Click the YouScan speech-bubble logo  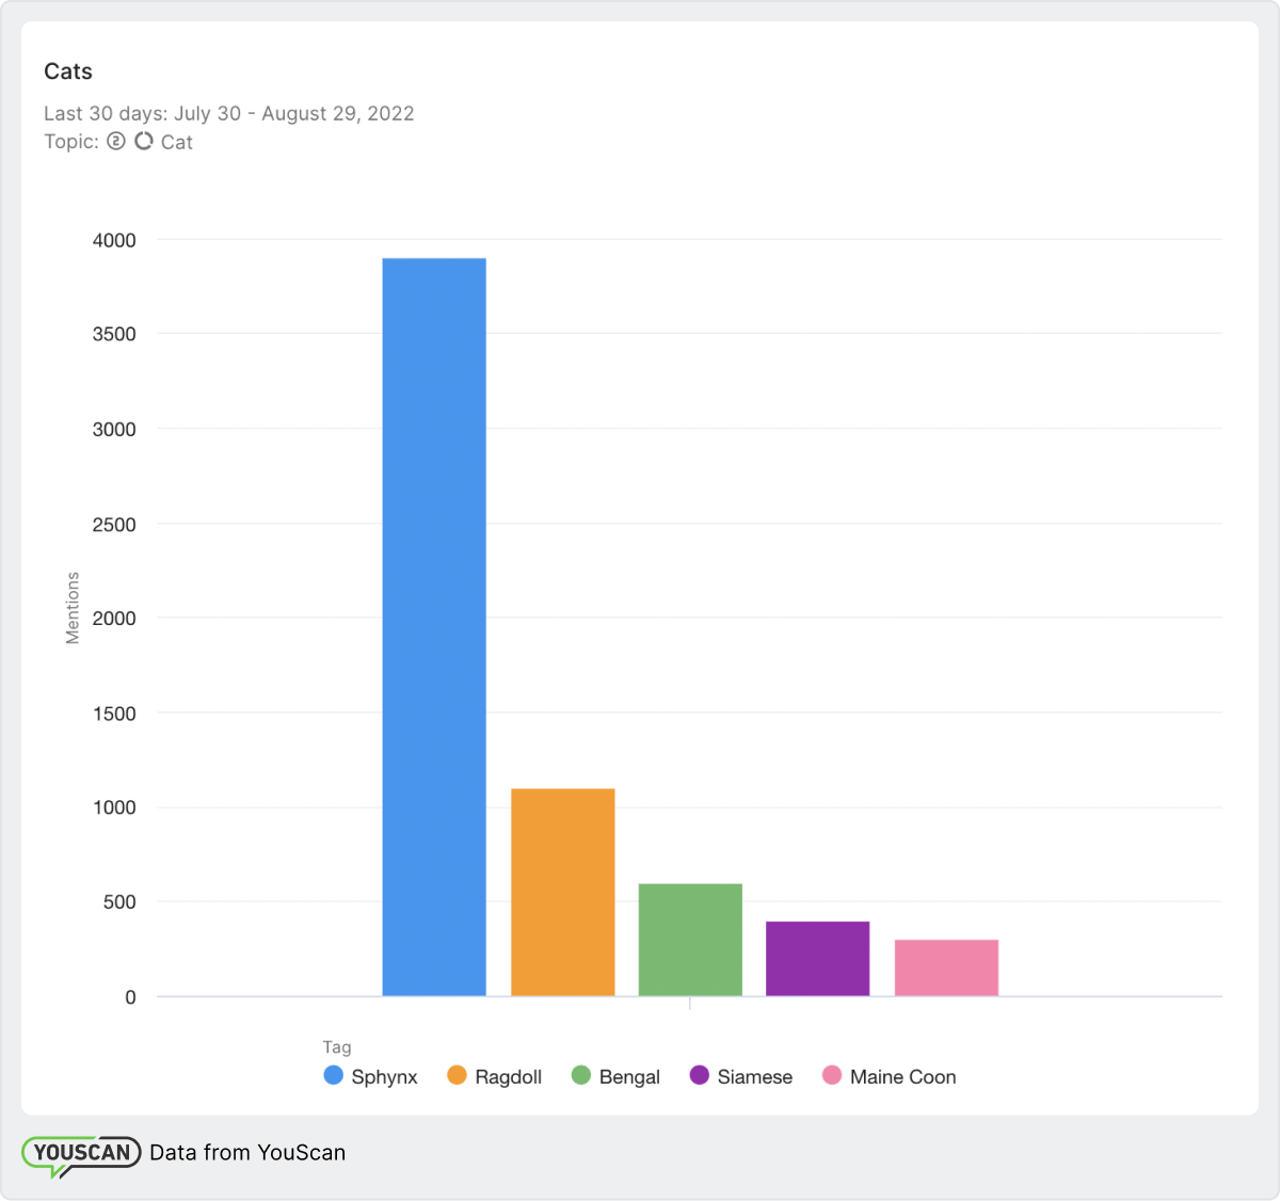point(81,1154)
